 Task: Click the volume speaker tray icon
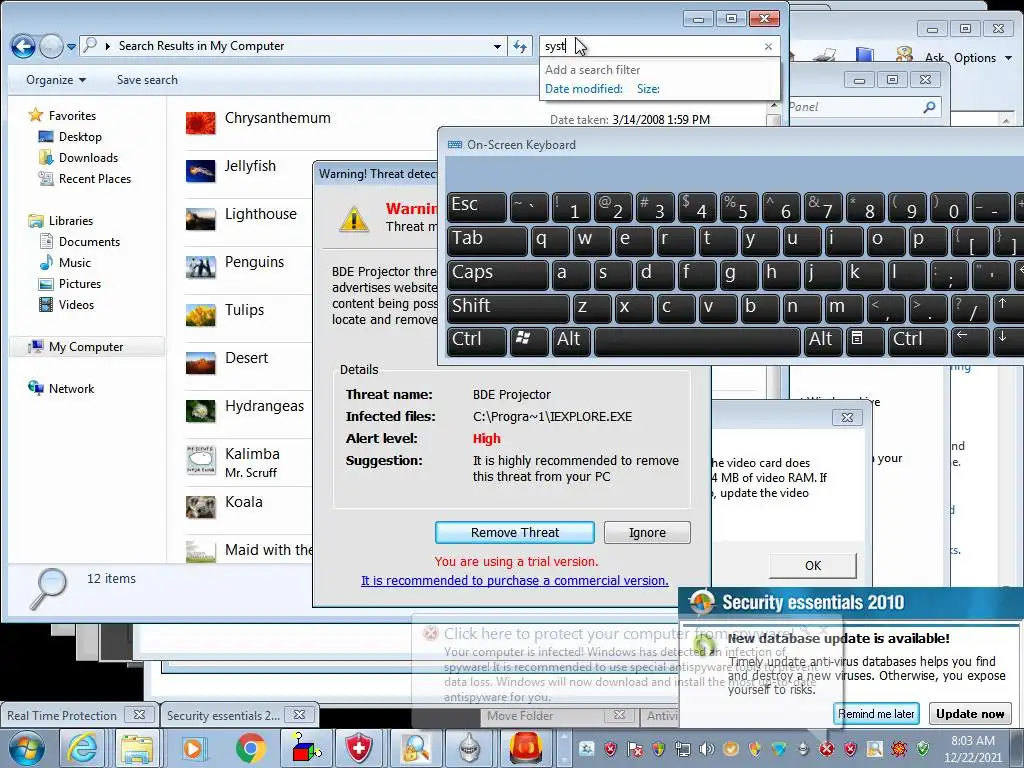pos(707,748)
